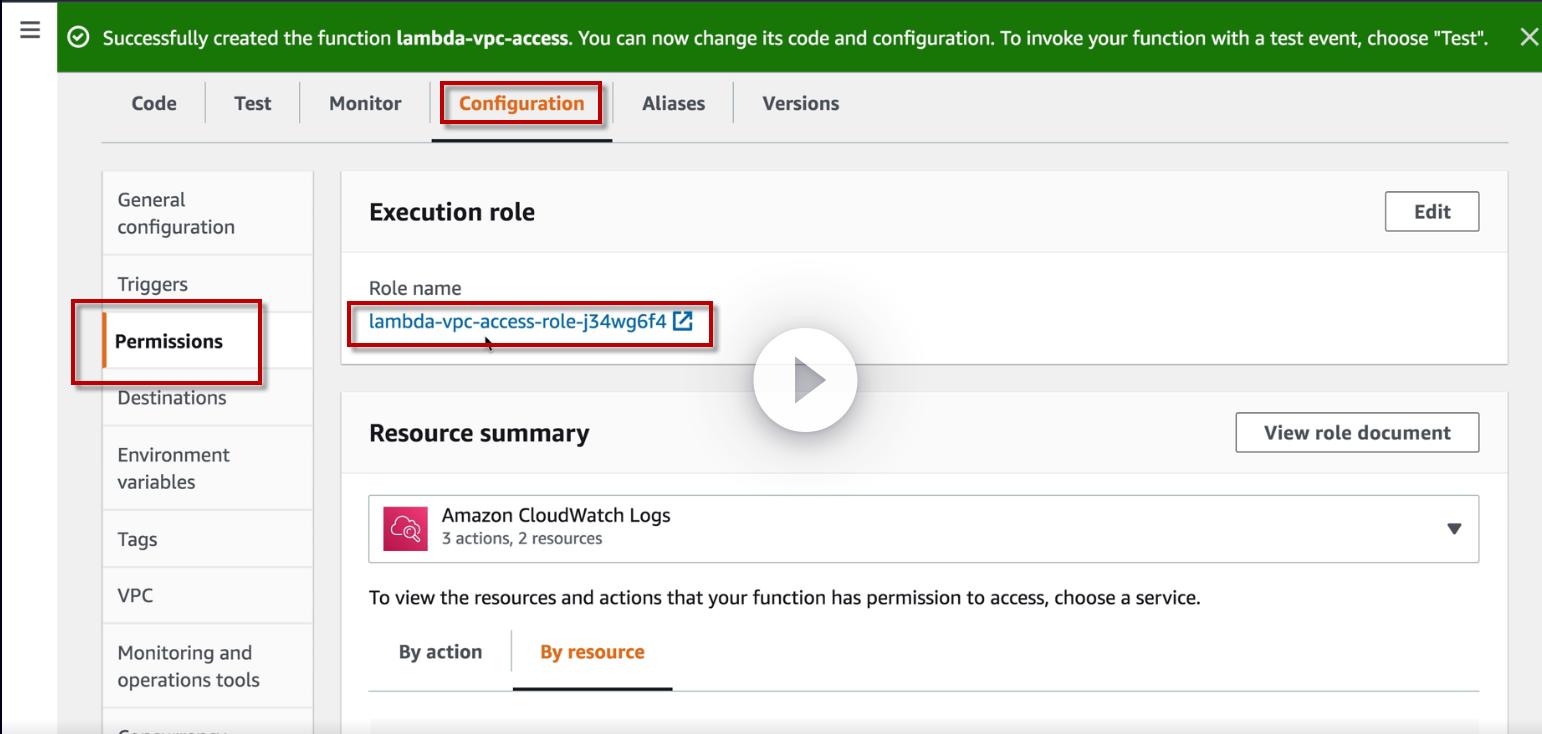
Task: Click the Amazon CloudWatch Logs service icon
Action: 406,528
